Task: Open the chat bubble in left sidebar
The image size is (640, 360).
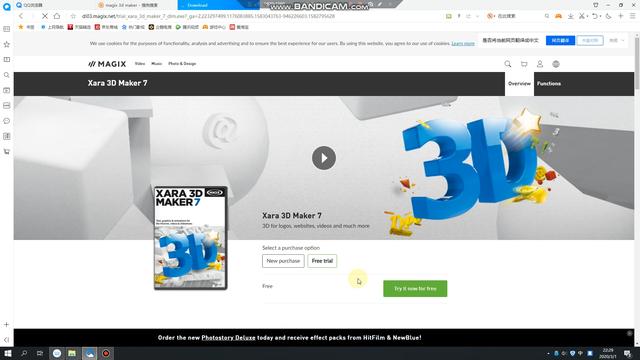Action: tap(7, 121)
